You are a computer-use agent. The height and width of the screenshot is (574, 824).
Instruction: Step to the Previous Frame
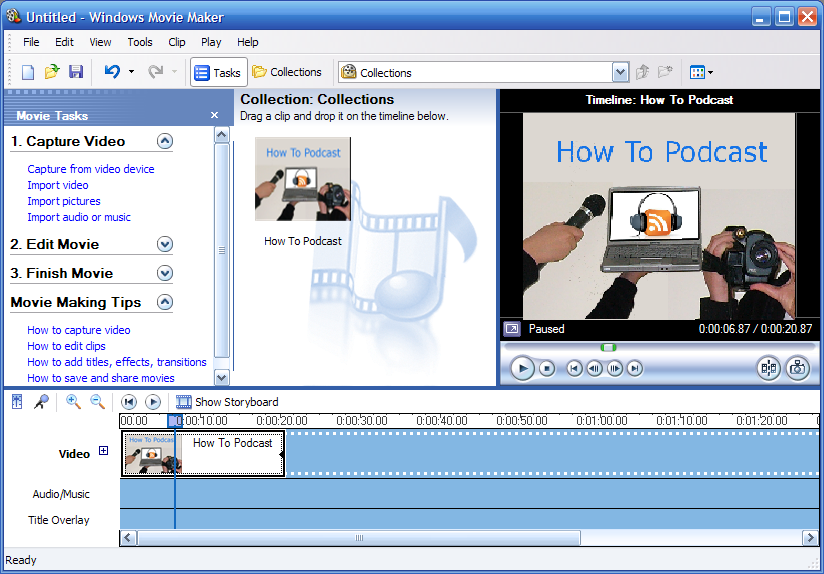[x=594, y=368]
